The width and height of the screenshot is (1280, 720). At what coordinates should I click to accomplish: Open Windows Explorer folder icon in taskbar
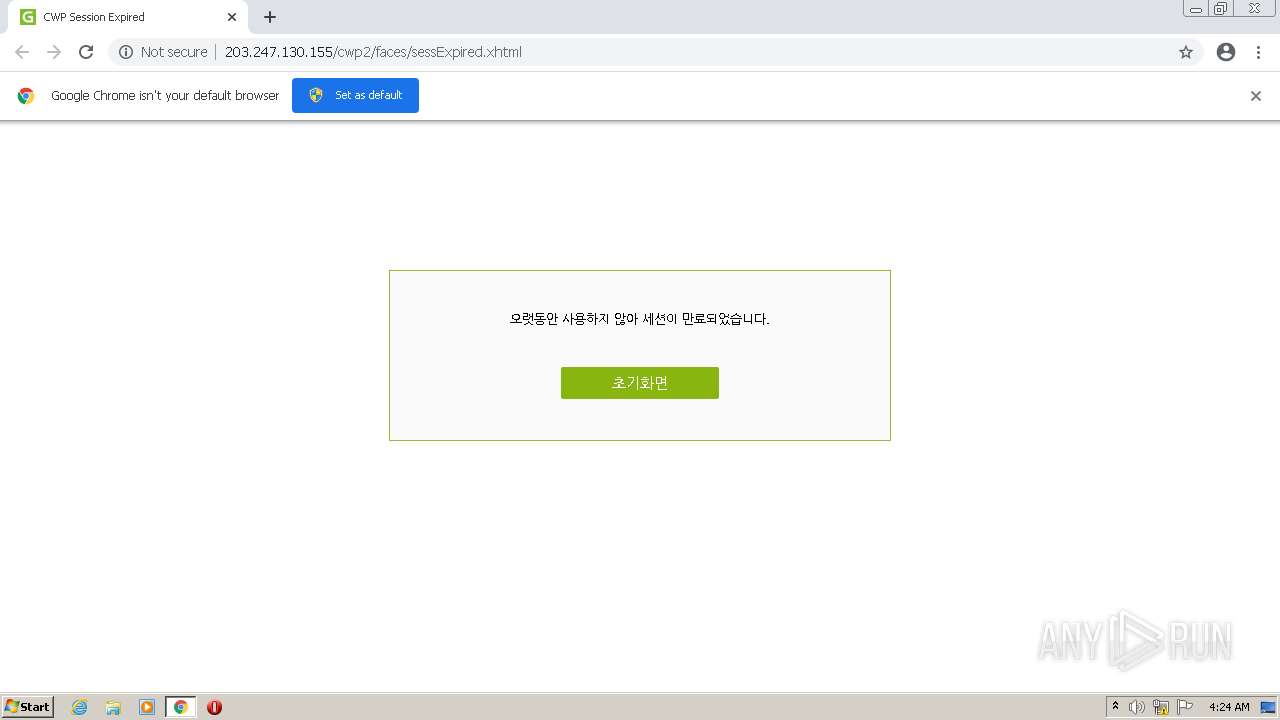pos(113,707)
